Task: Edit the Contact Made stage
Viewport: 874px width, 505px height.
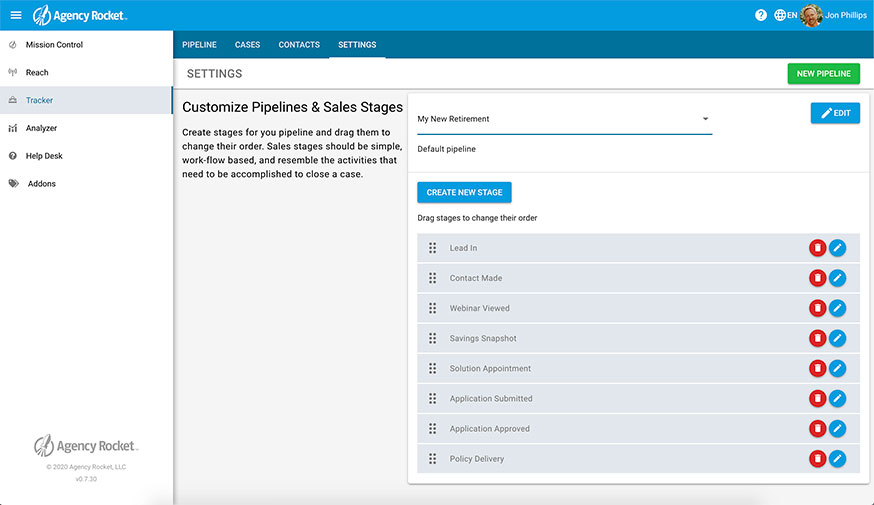Action: (x=838, y=278)
